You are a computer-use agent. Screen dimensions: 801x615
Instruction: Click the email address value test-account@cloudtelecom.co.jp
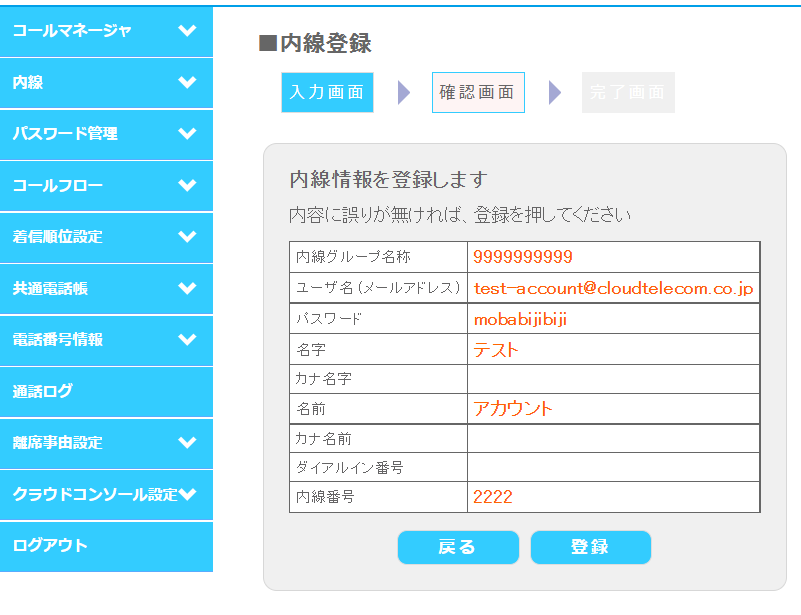[614, 289]
